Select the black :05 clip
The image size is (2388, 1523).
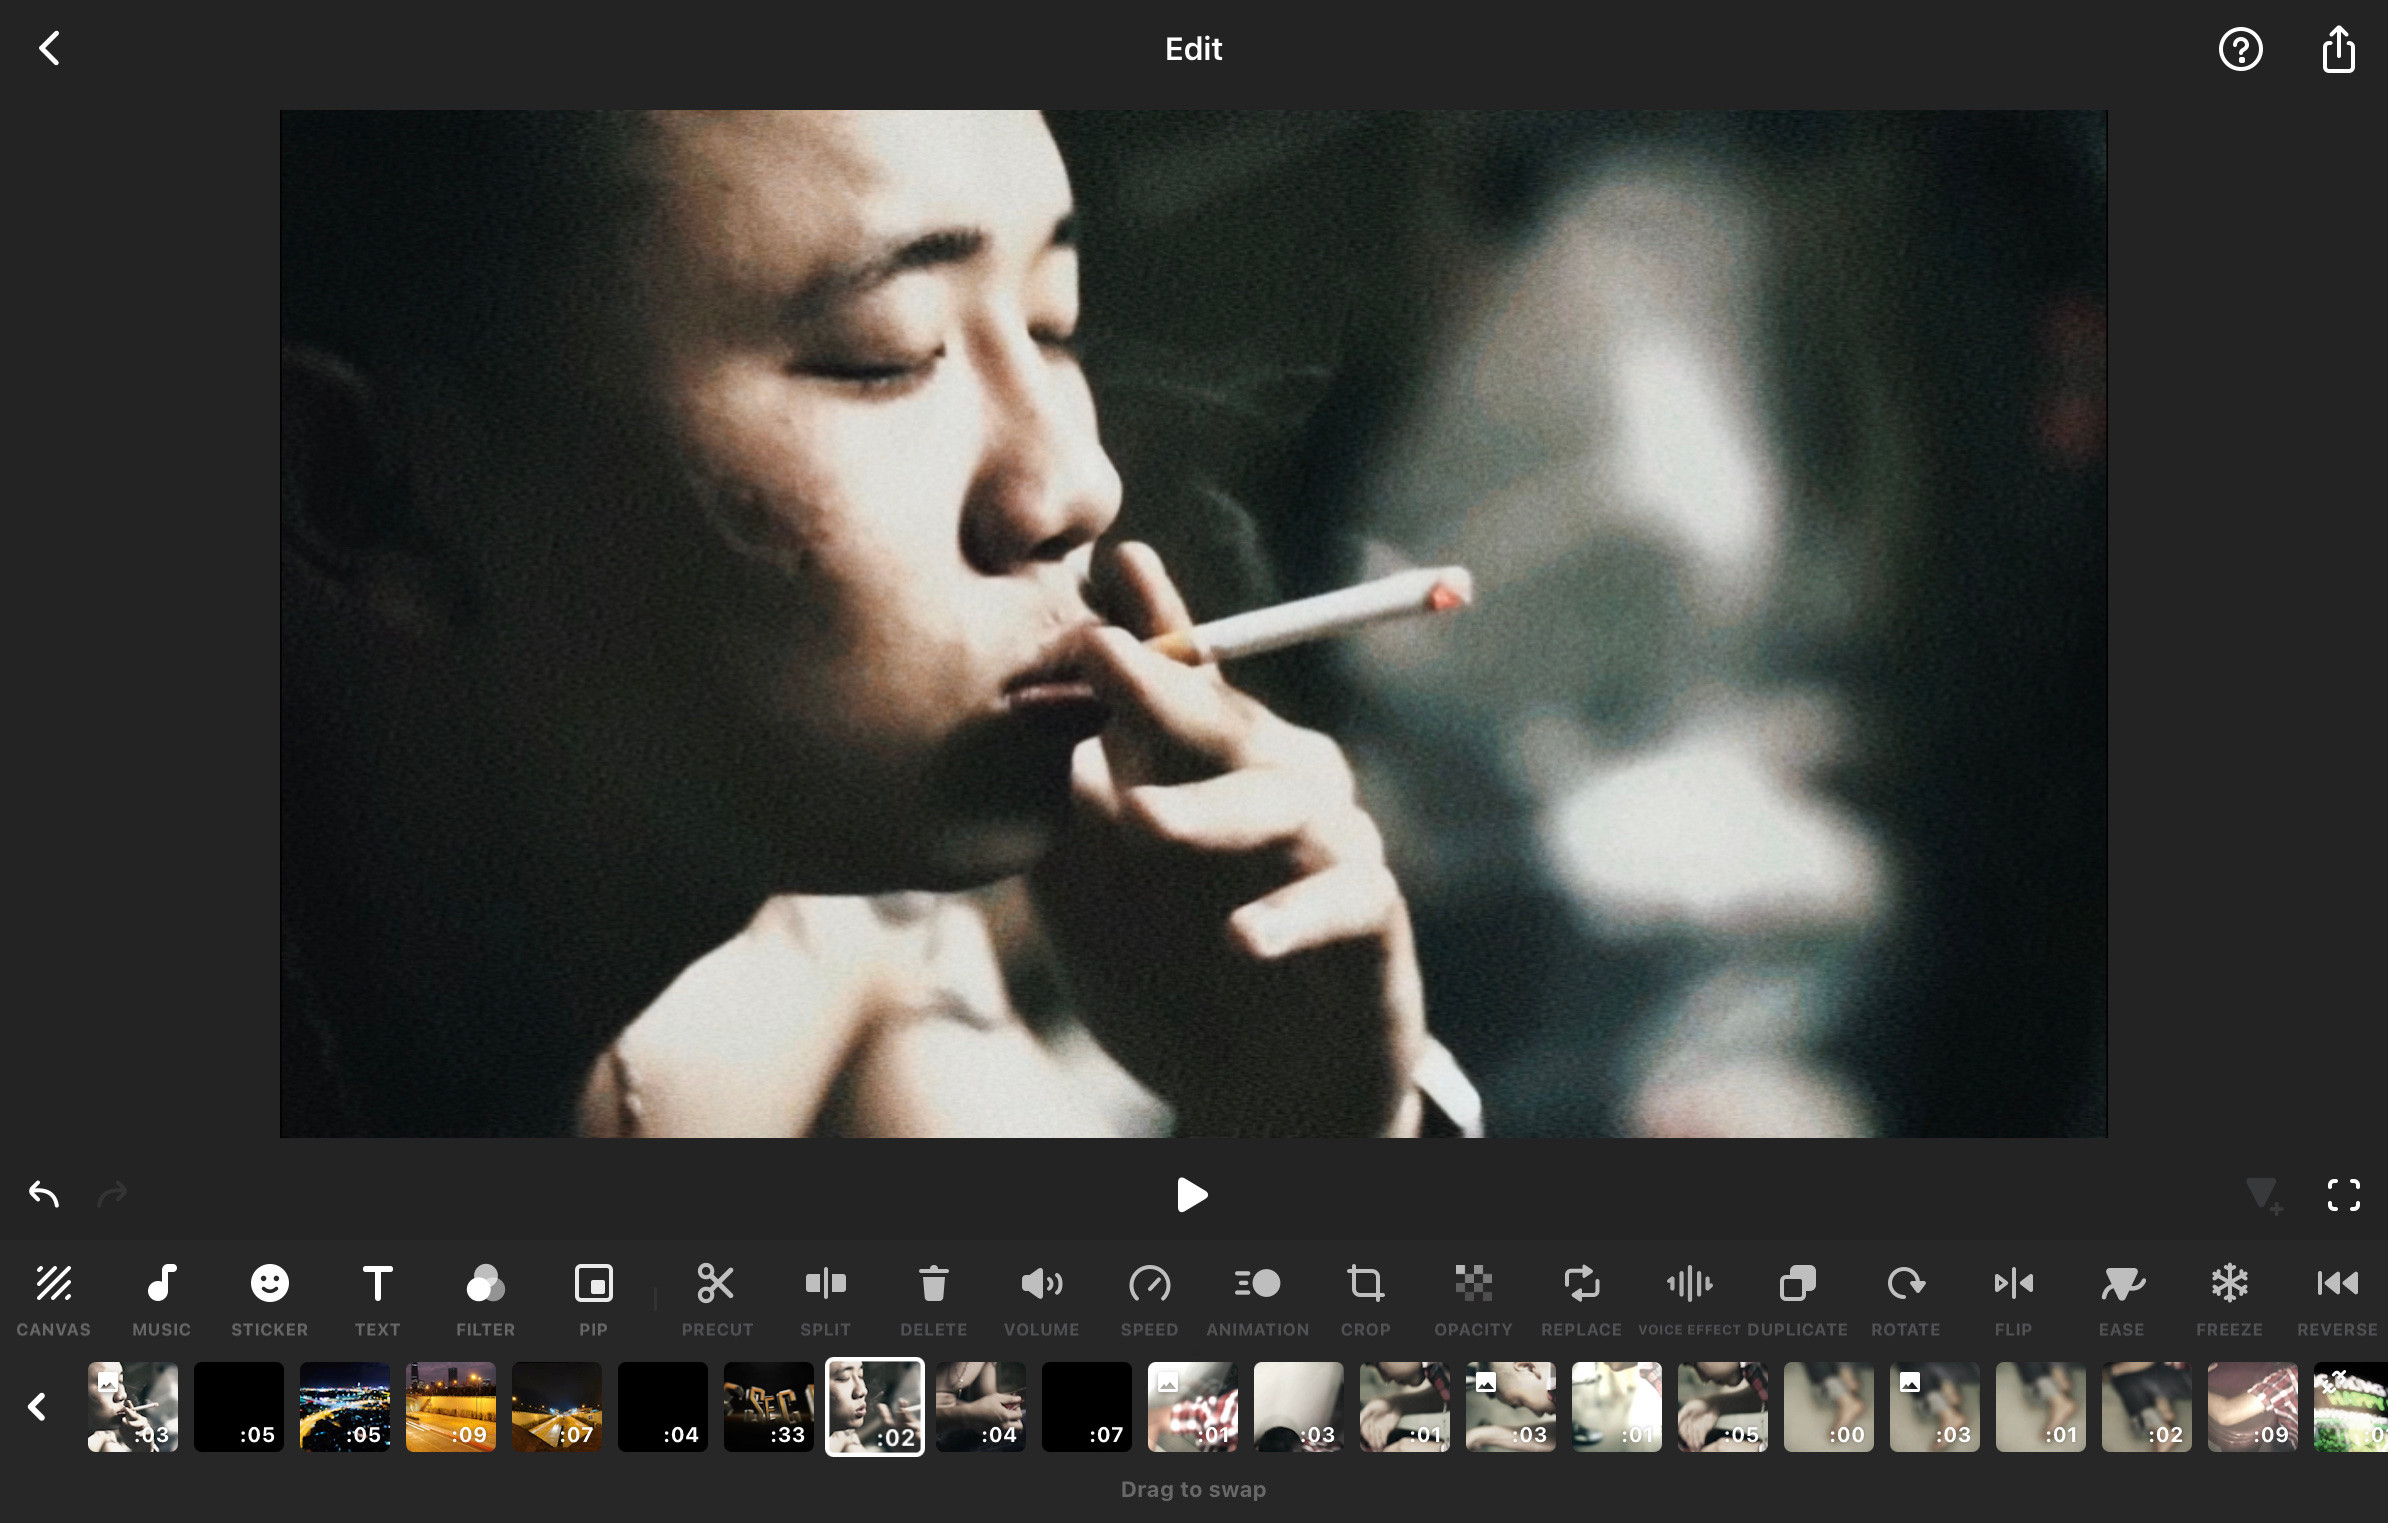[239, 1407]
